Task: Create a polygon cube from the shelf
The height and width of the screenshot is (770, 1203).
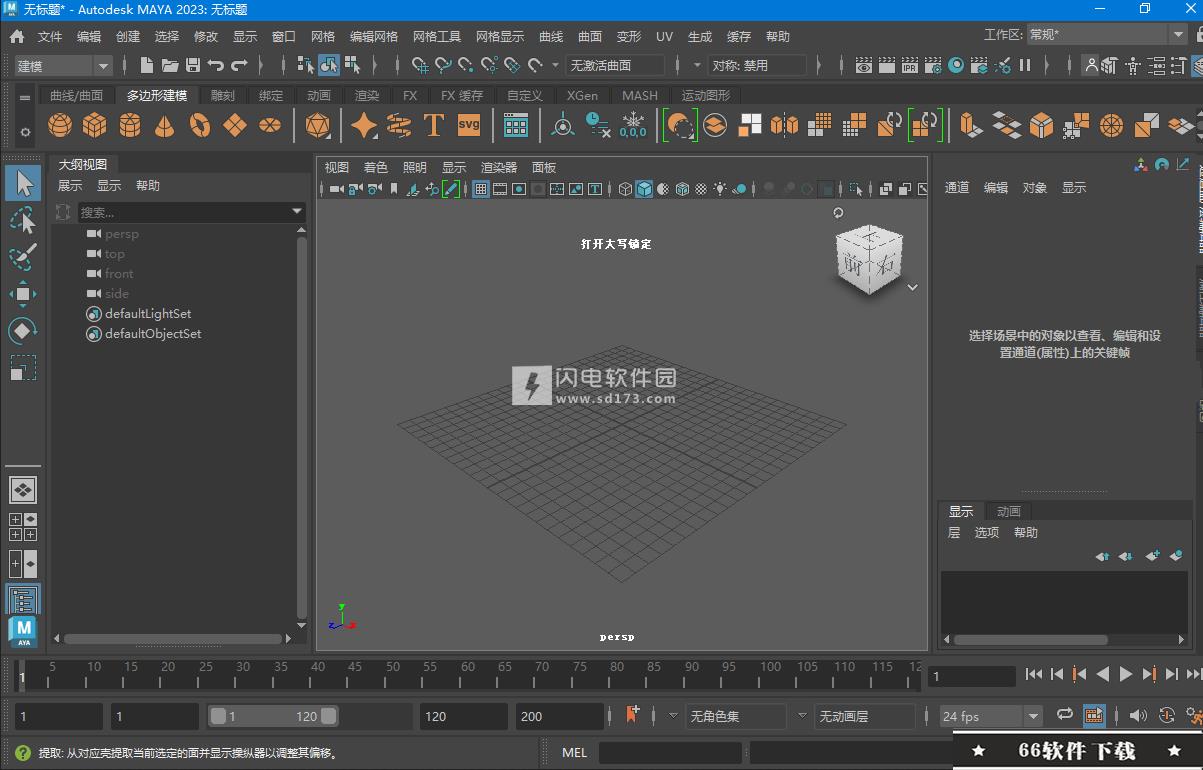Action: [95, 125]
